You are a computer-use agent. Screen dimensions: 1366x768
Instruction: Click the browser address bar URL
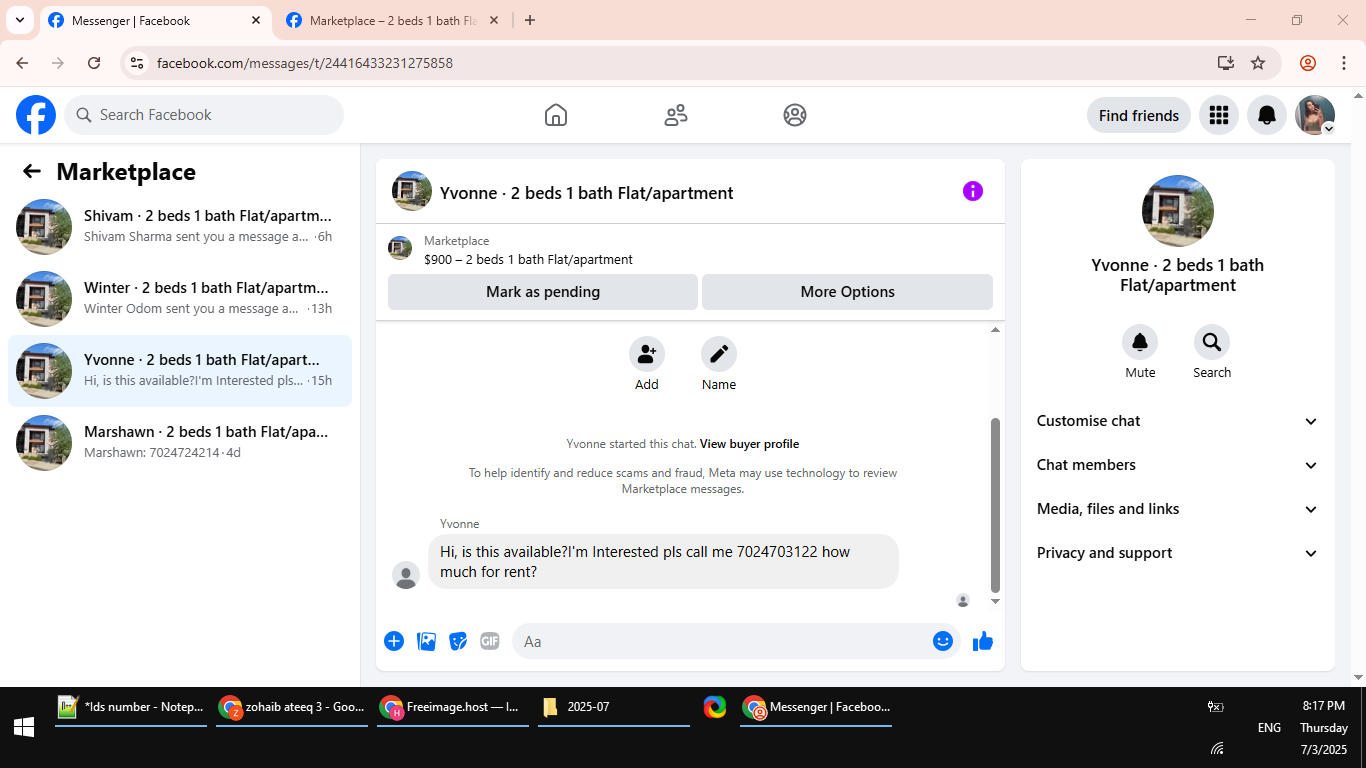(x=305, y=63)
